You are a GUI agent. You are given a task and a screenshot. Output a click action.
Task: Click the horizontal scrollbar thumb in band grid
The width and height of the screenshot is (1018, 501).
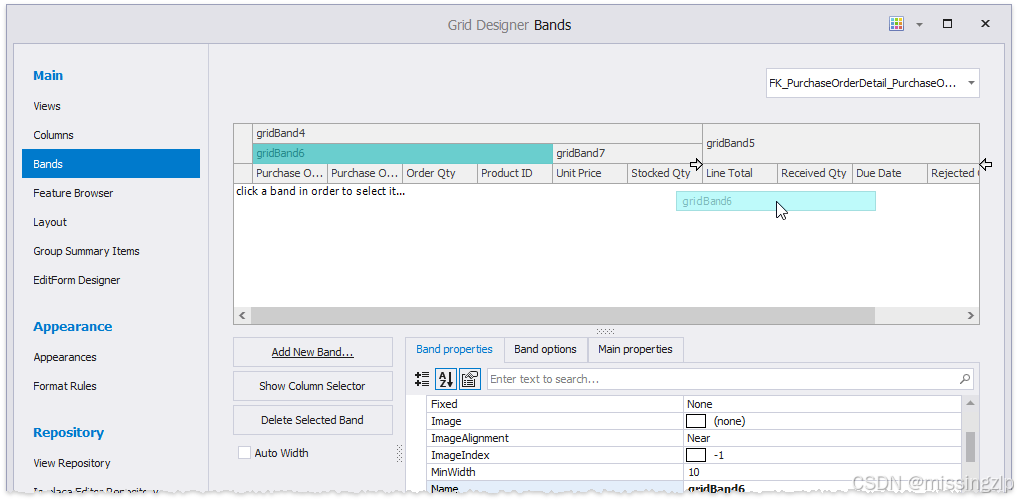click(x=562, y=315)
